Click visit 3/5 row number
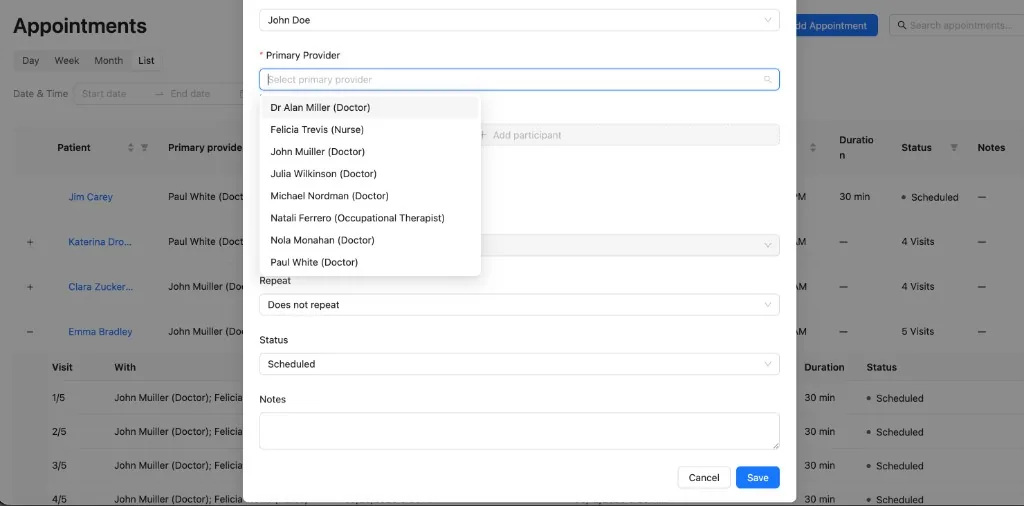 click(x=59, y=466)
